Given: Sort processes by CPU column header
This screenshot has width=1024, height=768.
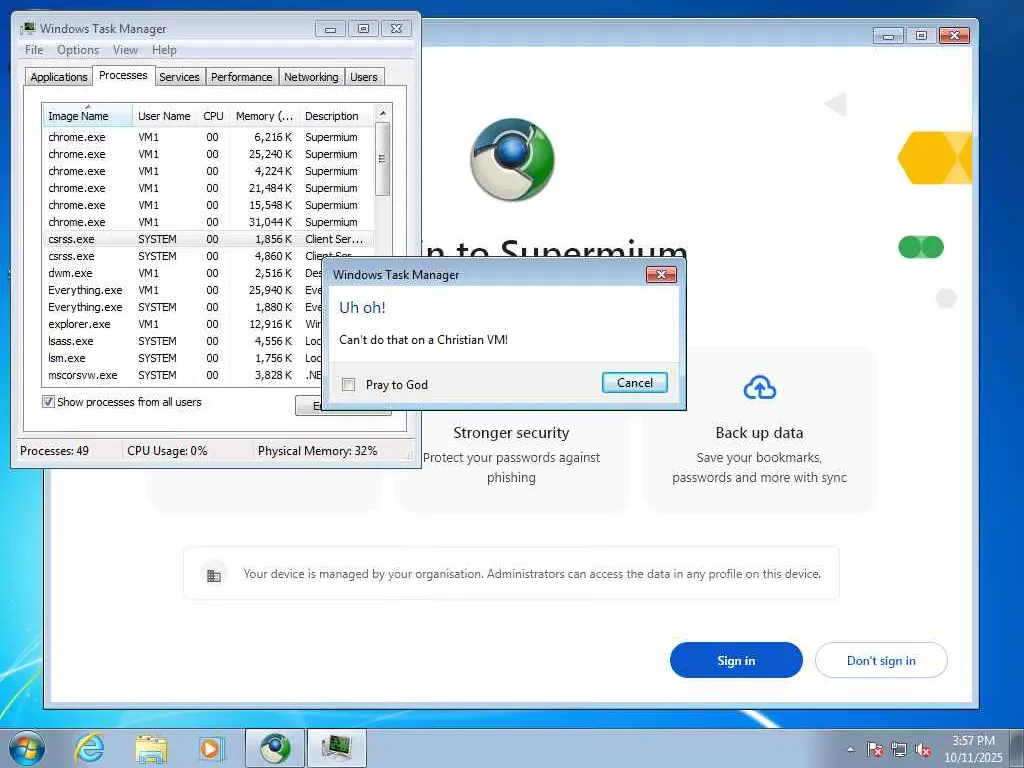Looking at the screenshot, I should click(213, 116).
